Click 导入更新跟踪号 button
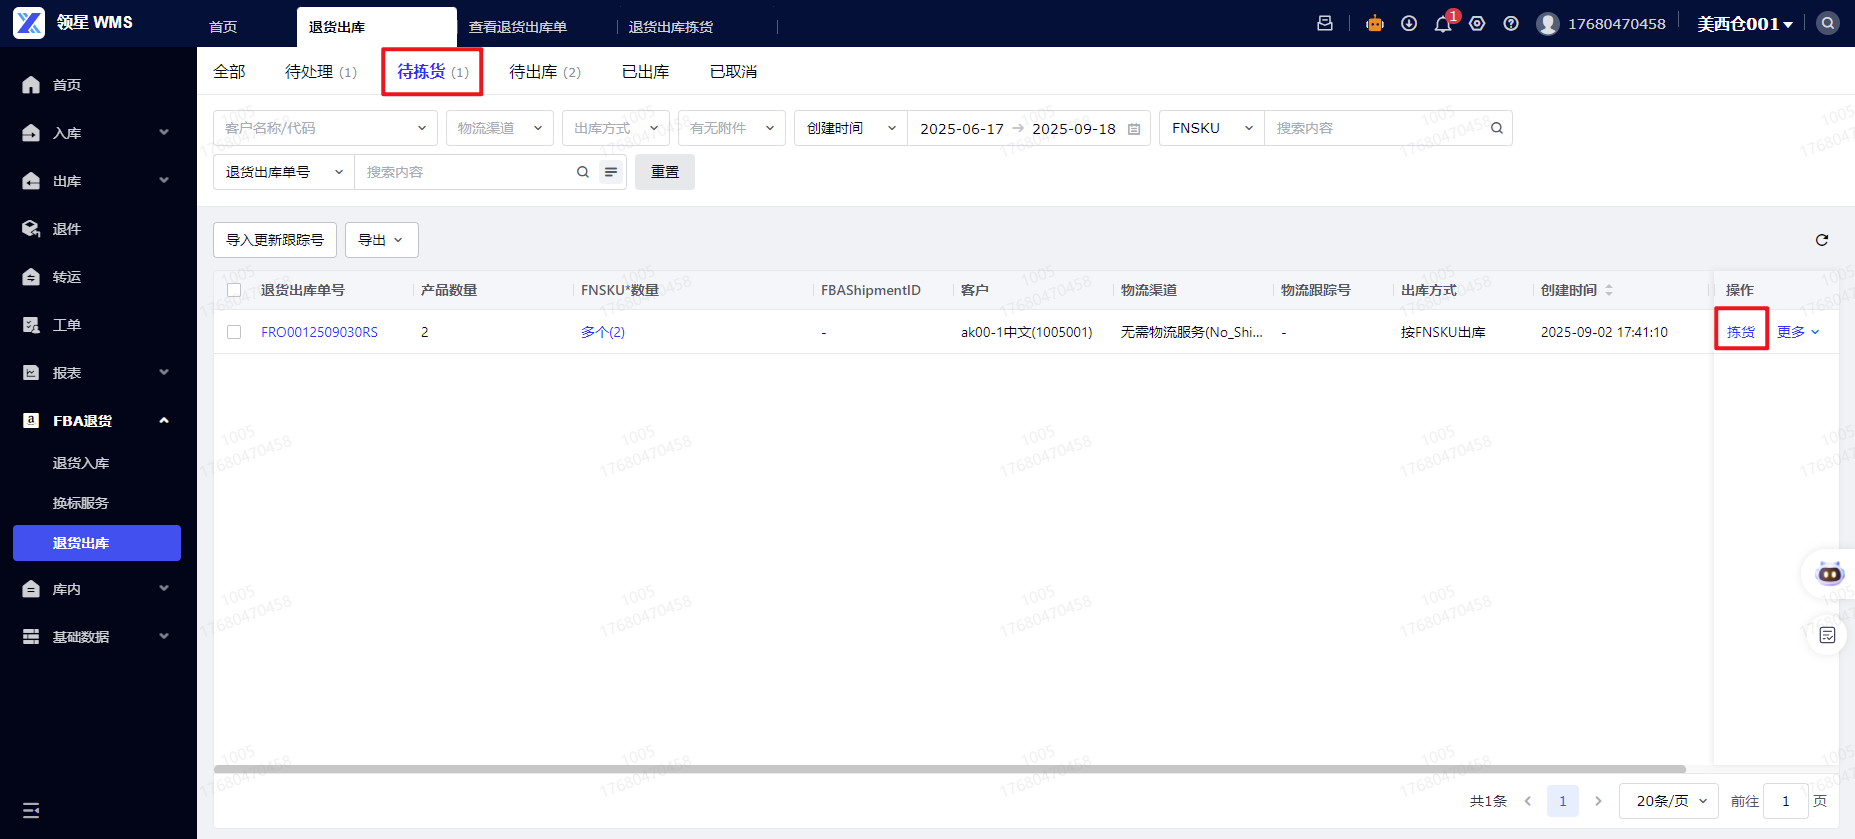The width and height of the screenshot is (1855, 839). (x=275, y=240)
